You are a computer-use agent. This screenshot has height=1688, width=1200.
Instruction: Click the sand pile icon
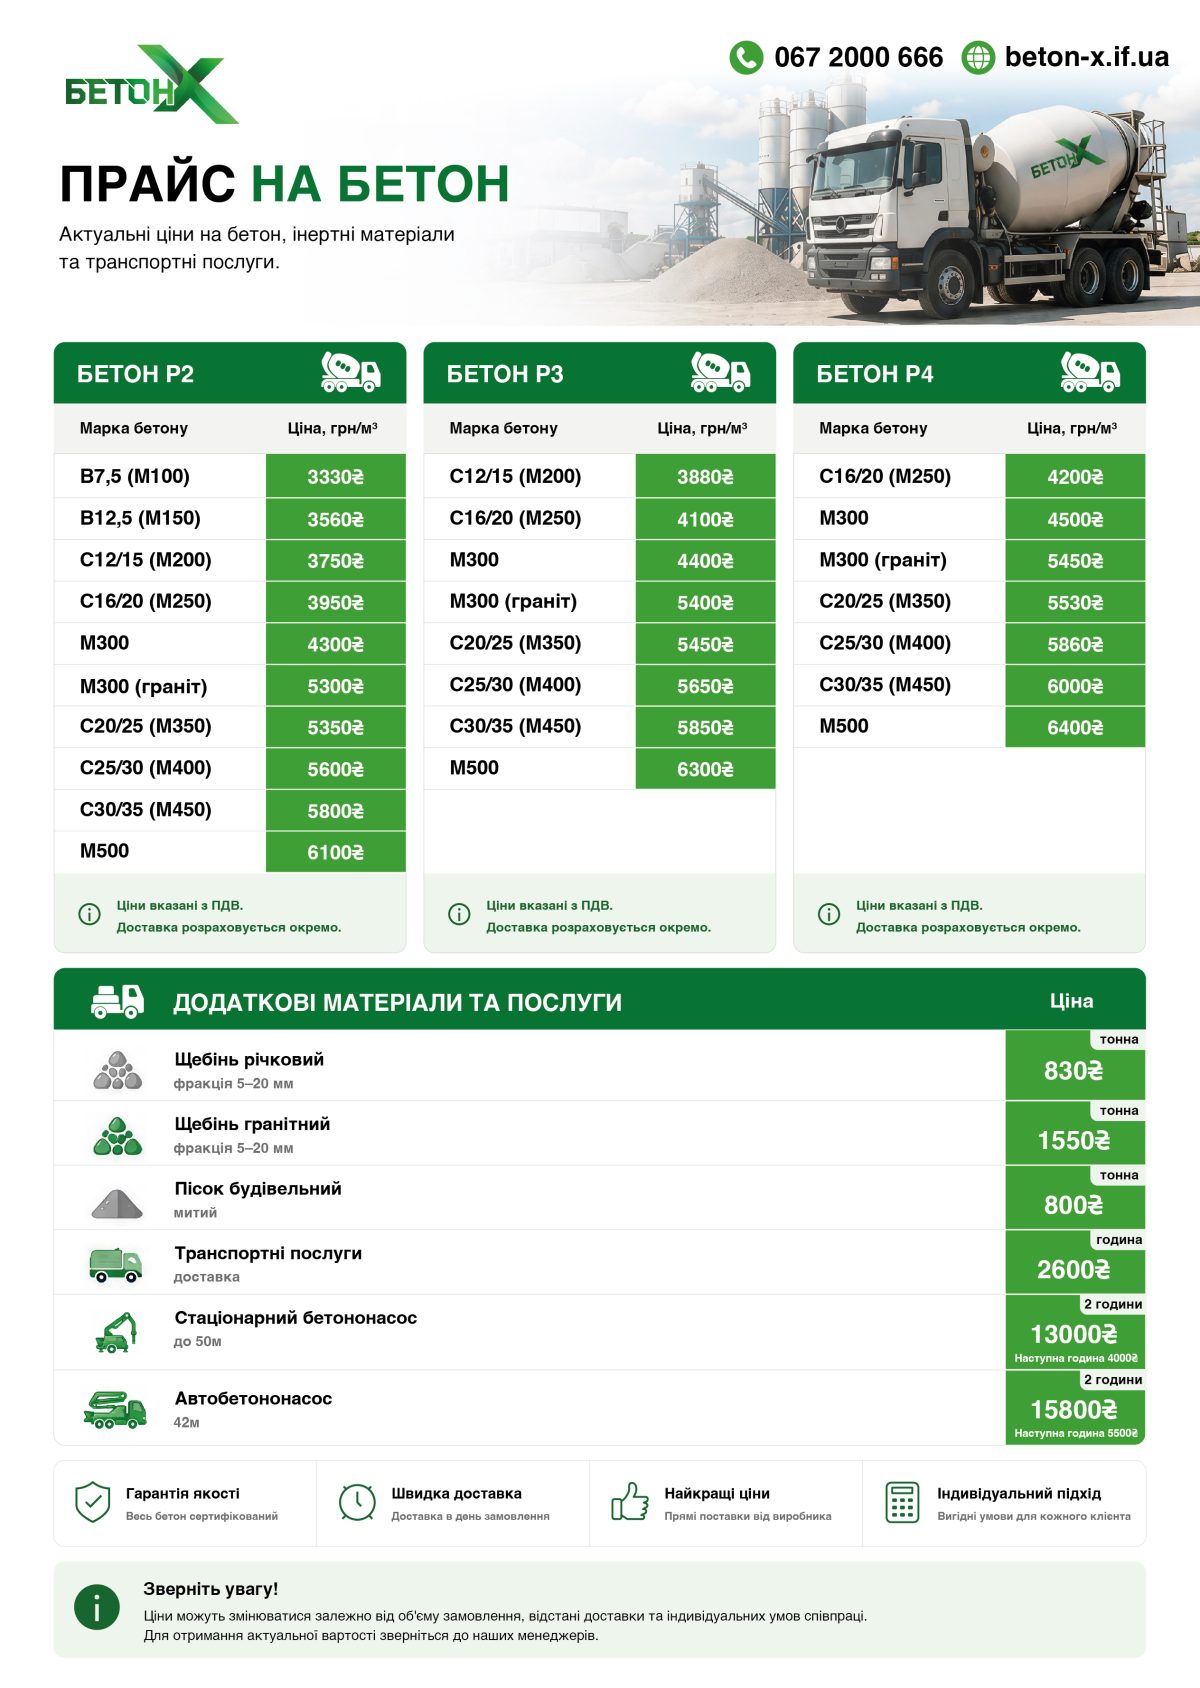[x=117, y=1202]
